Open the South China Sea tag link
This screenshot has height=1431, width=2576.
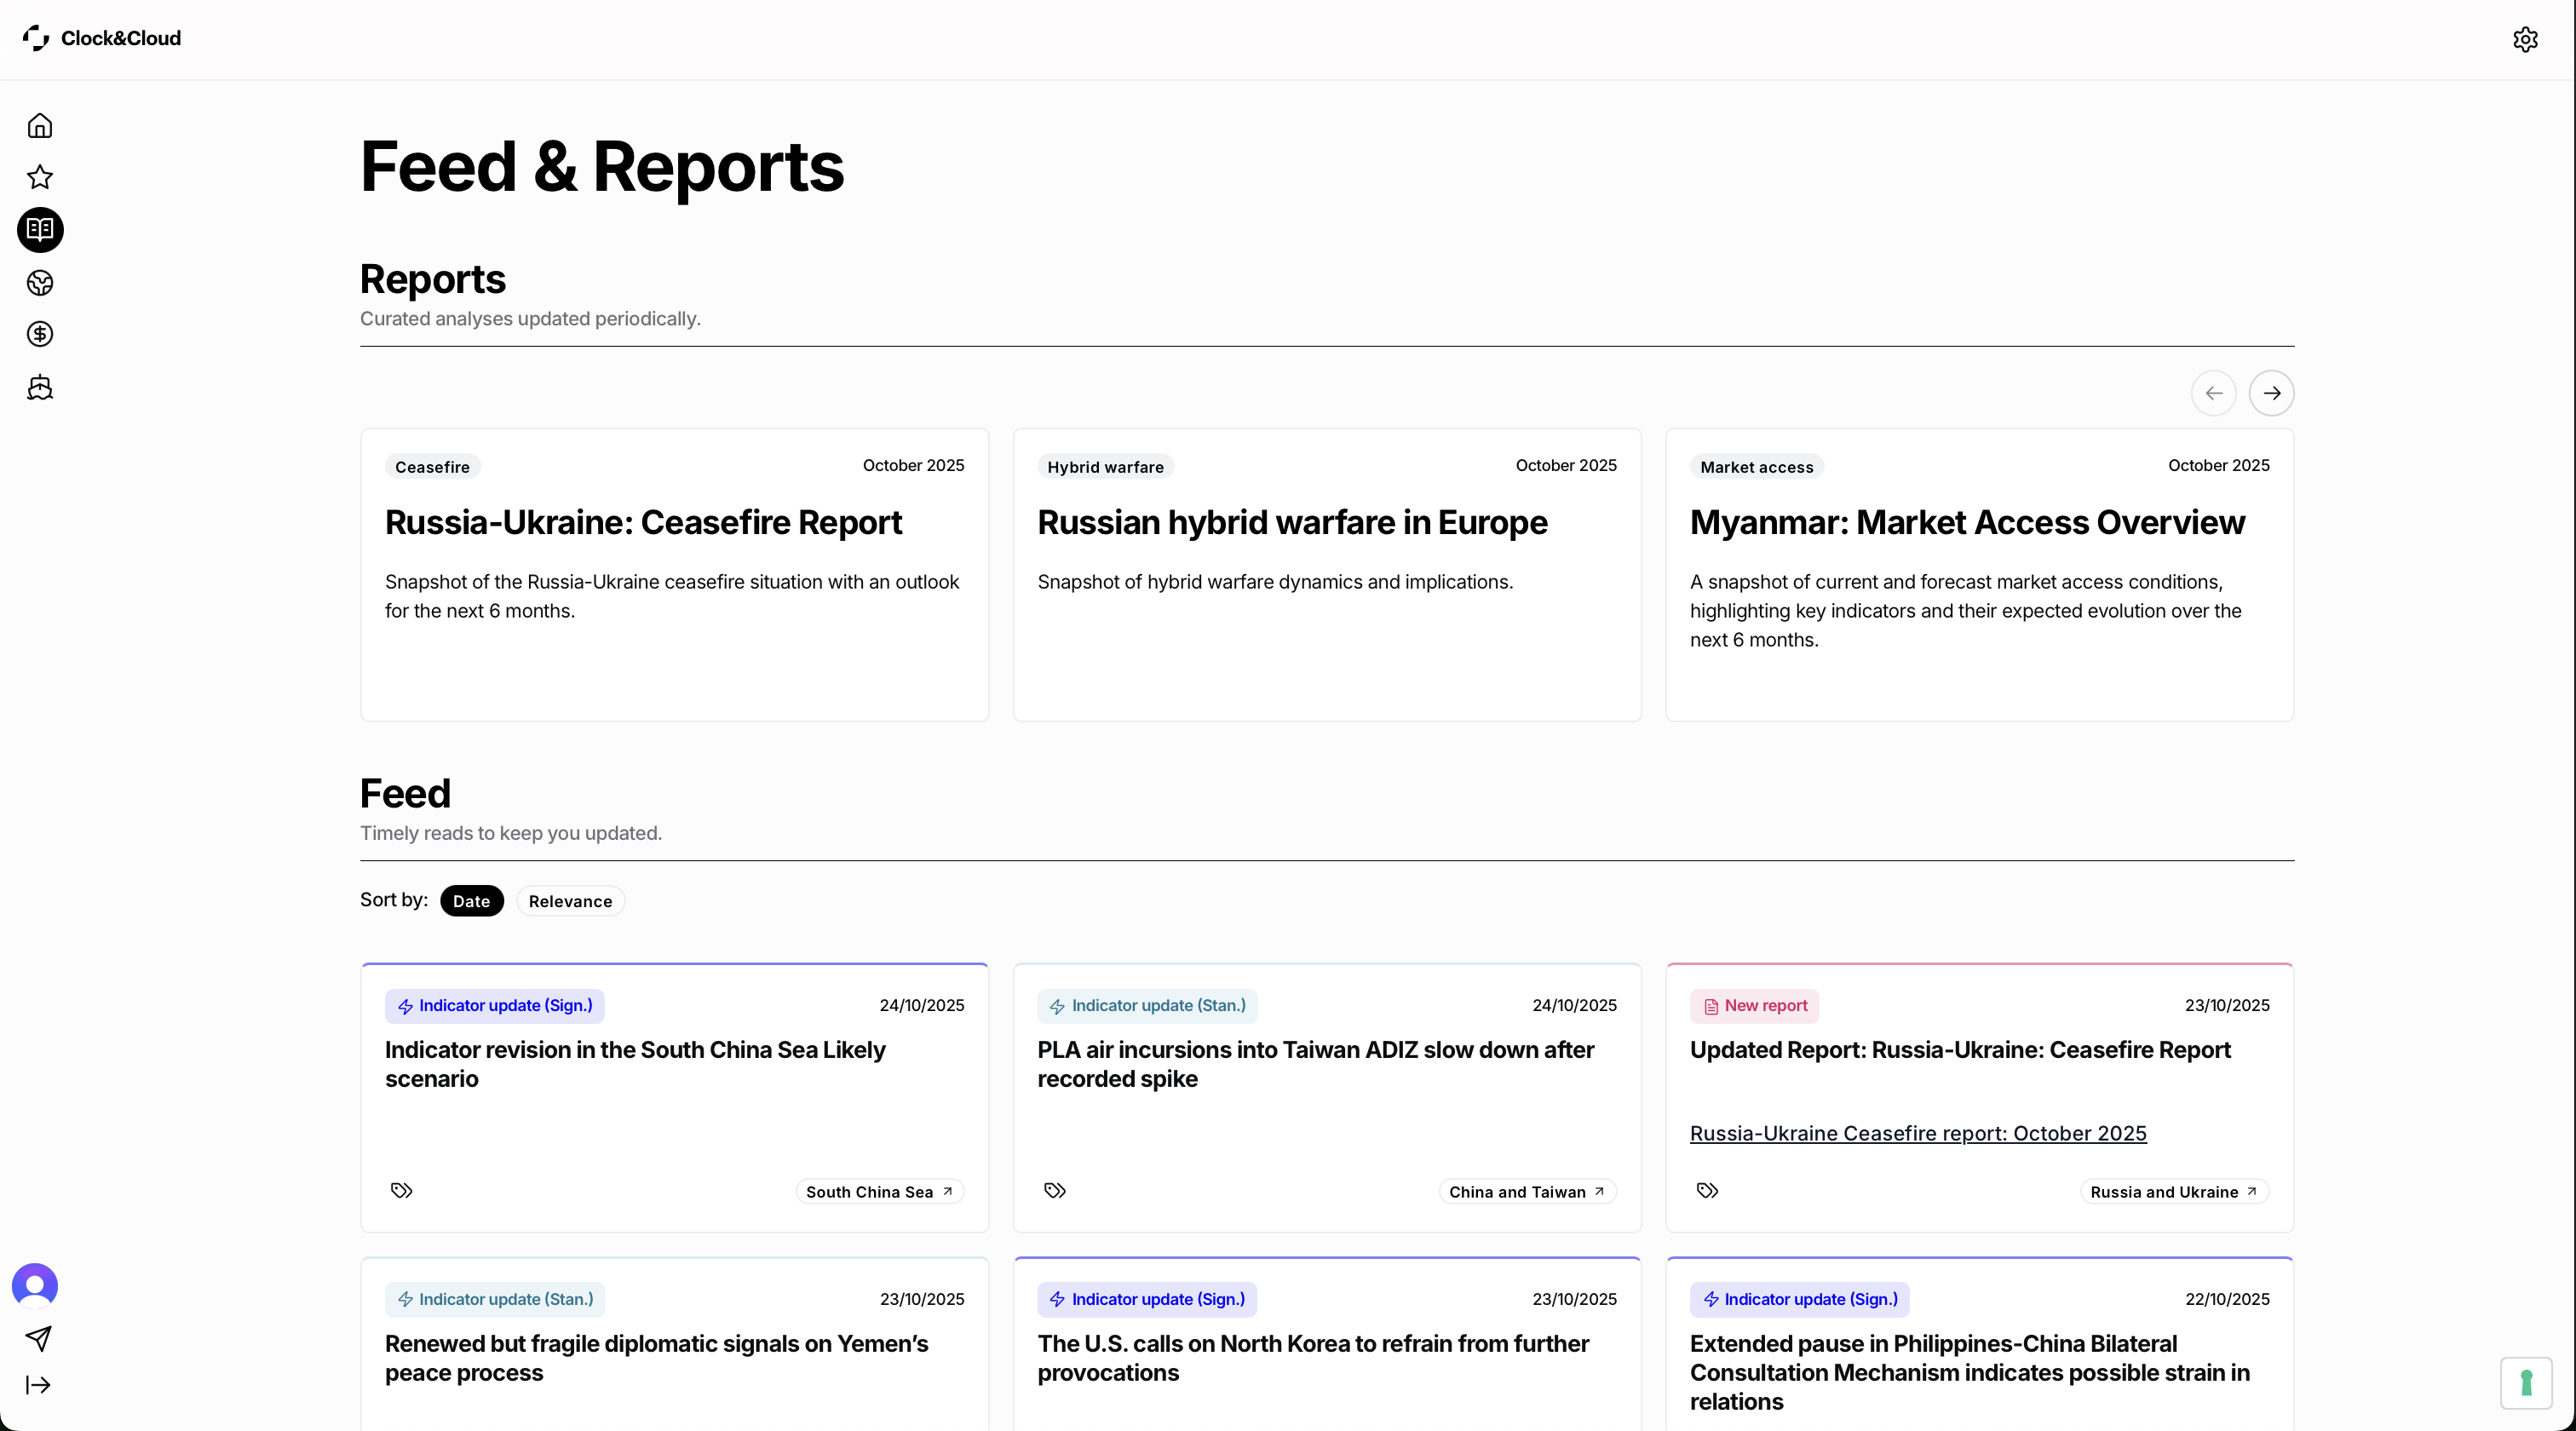click(879, 1192)
